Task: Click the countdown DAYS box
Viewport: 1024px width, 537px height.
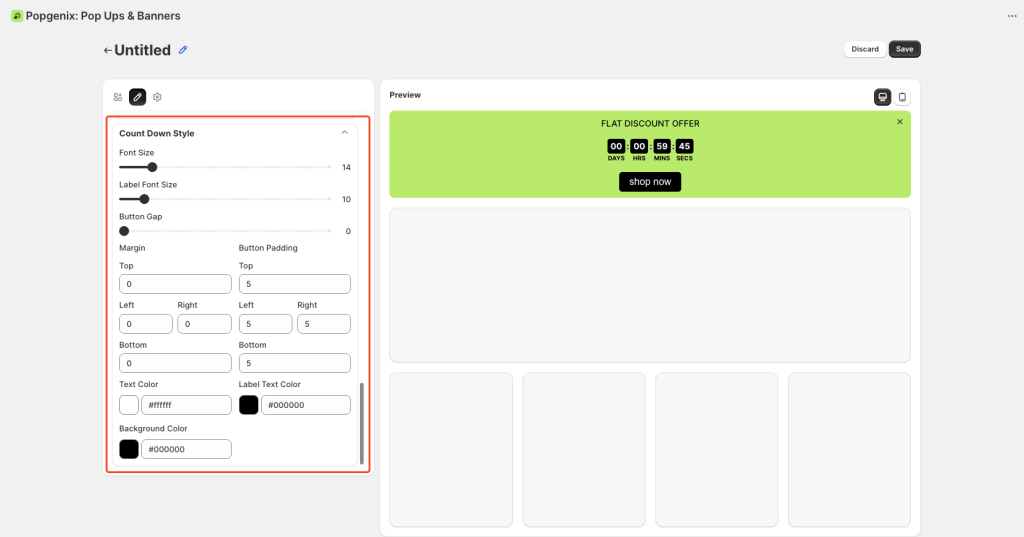Action: point(616,146)
